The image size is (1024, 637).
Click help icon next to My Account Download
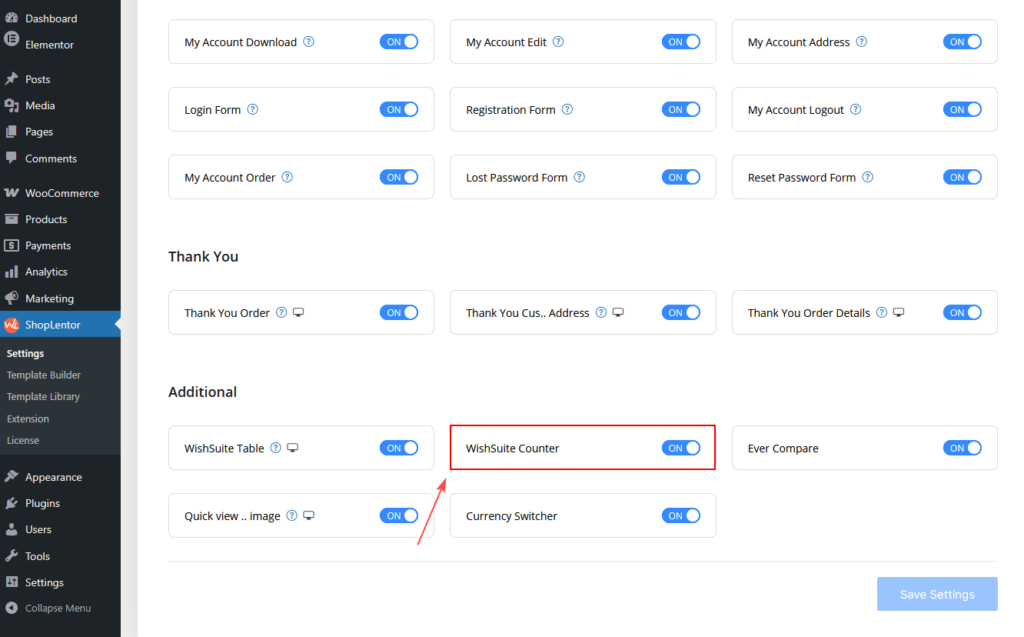(309, 42)
